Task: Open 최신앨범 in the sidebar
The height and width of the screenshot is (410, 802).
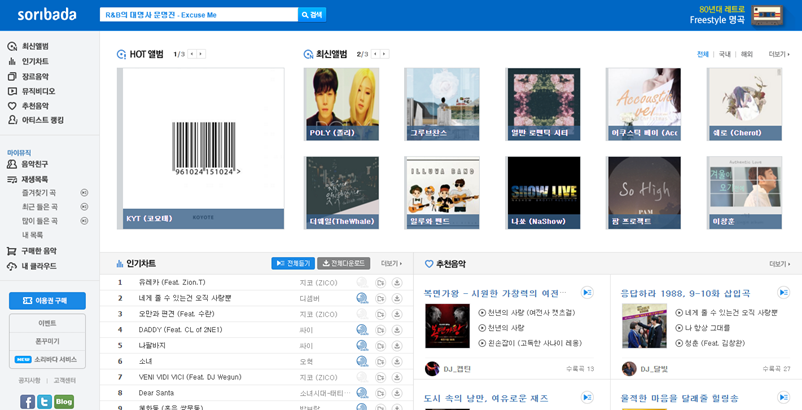Action: (x=28, y=47)
